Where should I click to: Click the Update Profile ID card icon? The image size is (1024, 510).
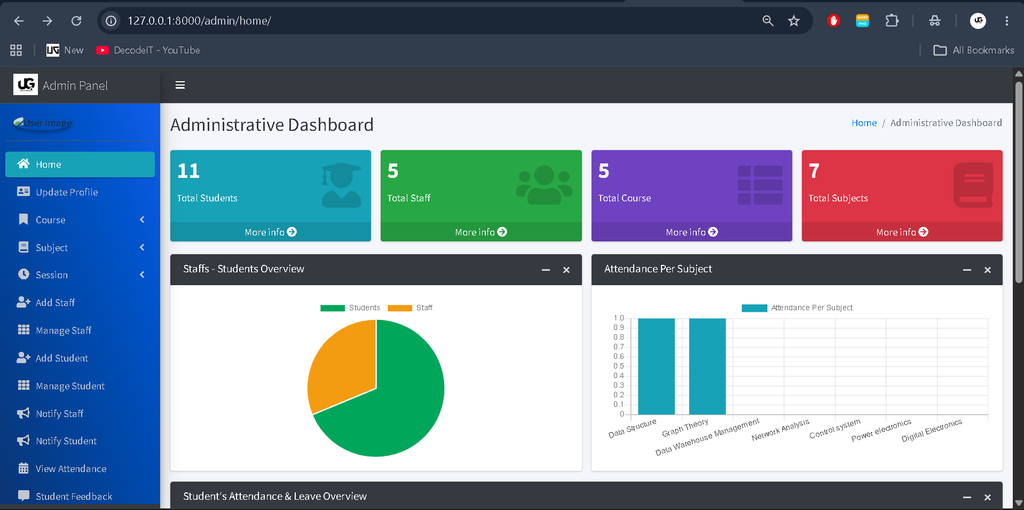24,192
